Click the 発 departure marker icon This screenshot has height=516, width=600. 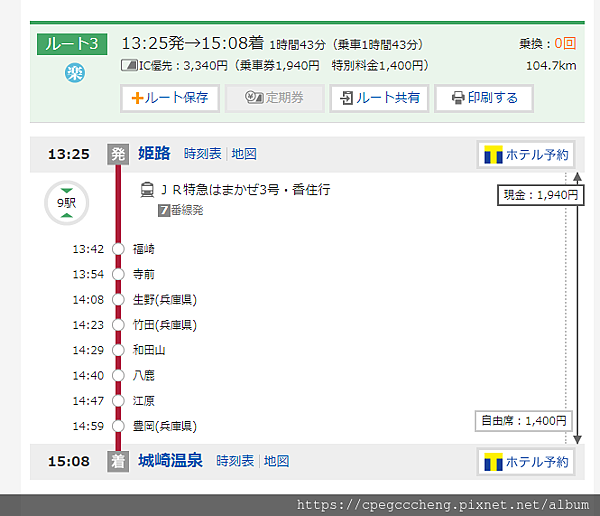click(118, 154)
